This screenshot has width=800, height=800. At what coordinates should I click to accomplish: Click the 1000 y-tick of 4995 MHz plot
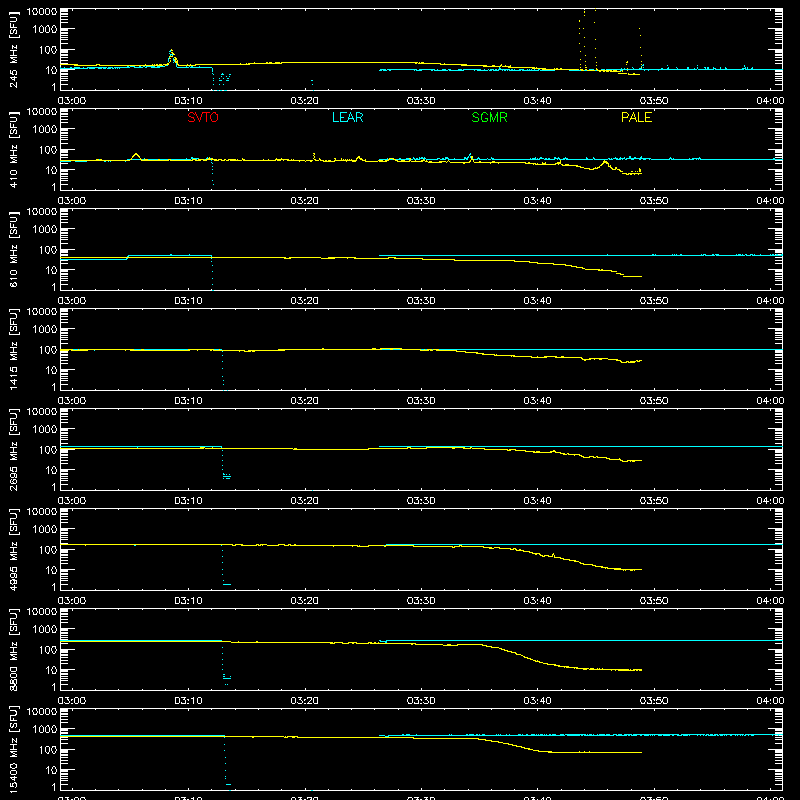45,530
